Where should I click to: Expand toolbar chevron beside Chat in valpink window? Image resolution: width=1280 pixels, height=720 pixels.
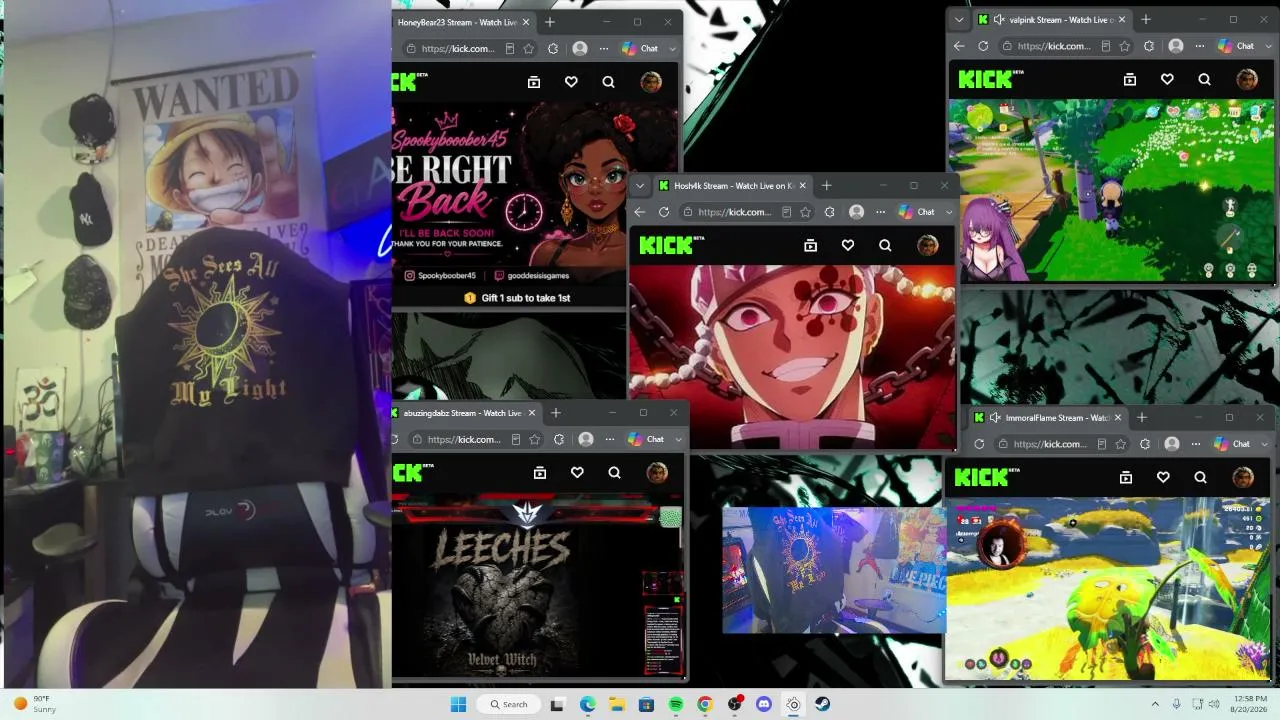pos(1268,46)
